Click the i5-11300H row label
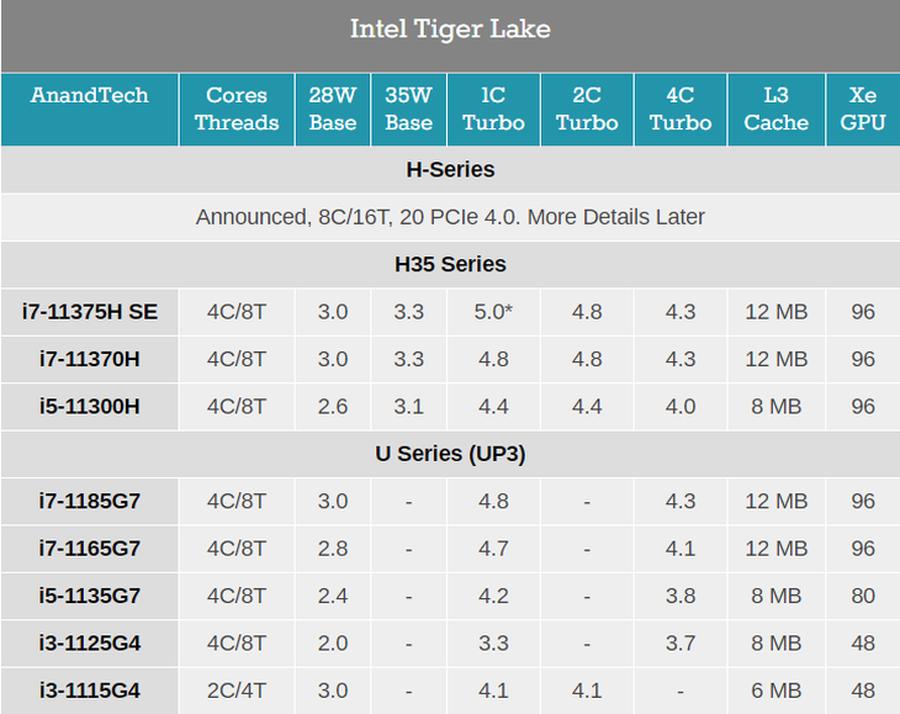 click(x=90, y=407)
